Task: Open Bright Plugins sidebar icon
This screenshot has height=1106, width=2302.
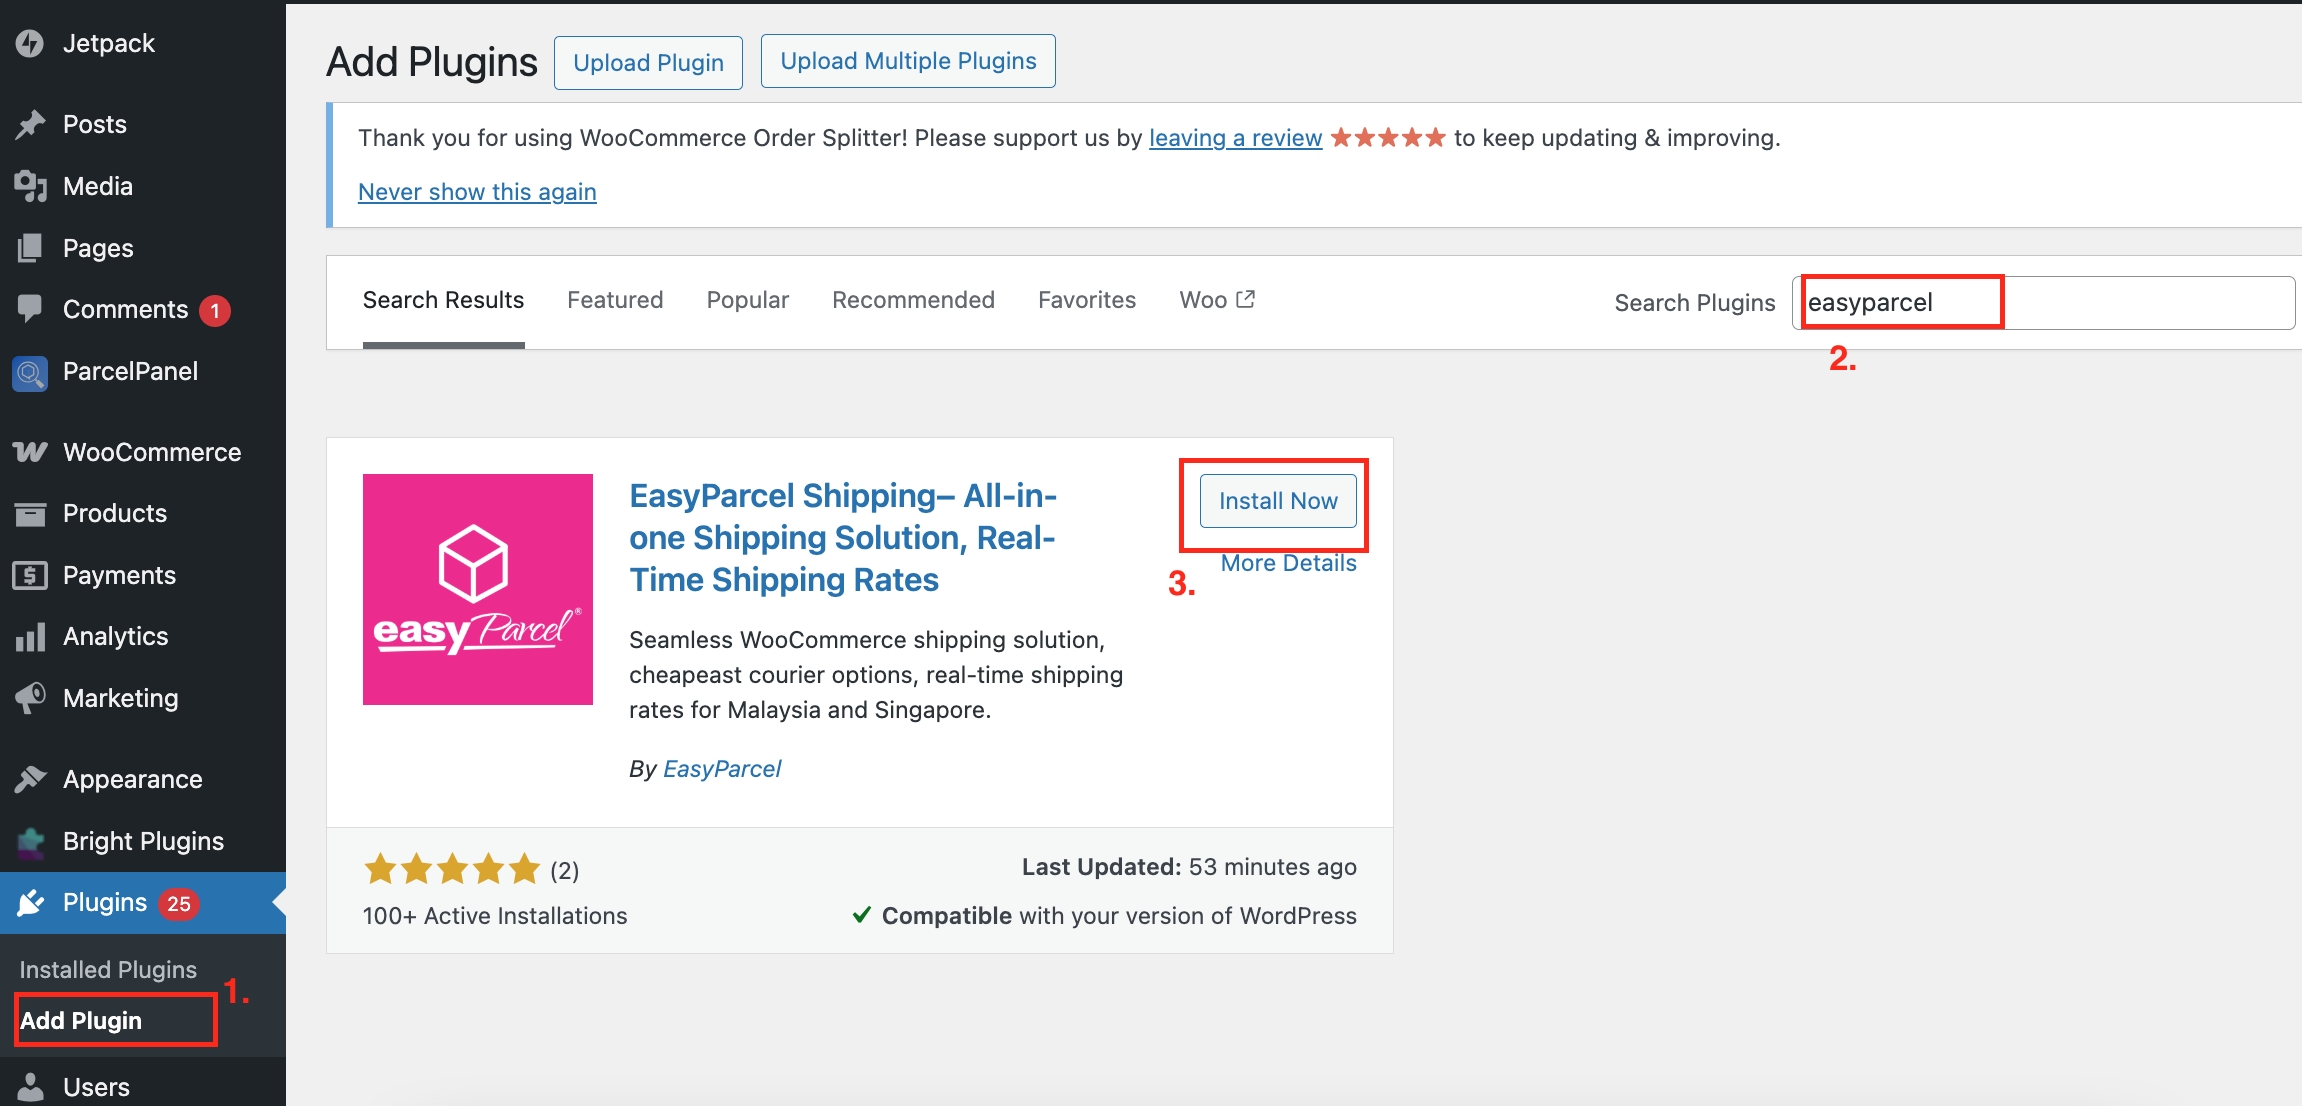Action: point(29,841)
